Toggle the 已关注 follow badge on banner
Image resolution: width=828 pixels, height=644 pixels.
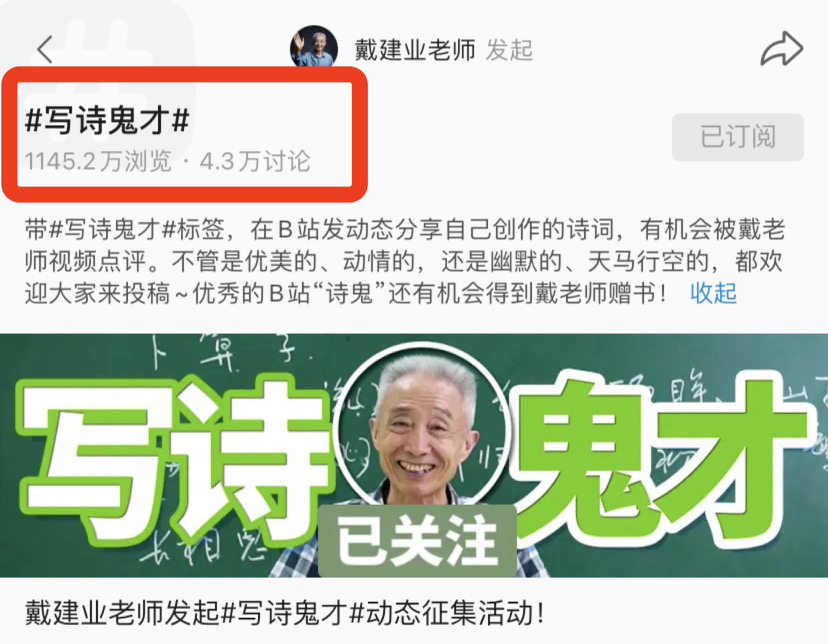tap(417, 541)
